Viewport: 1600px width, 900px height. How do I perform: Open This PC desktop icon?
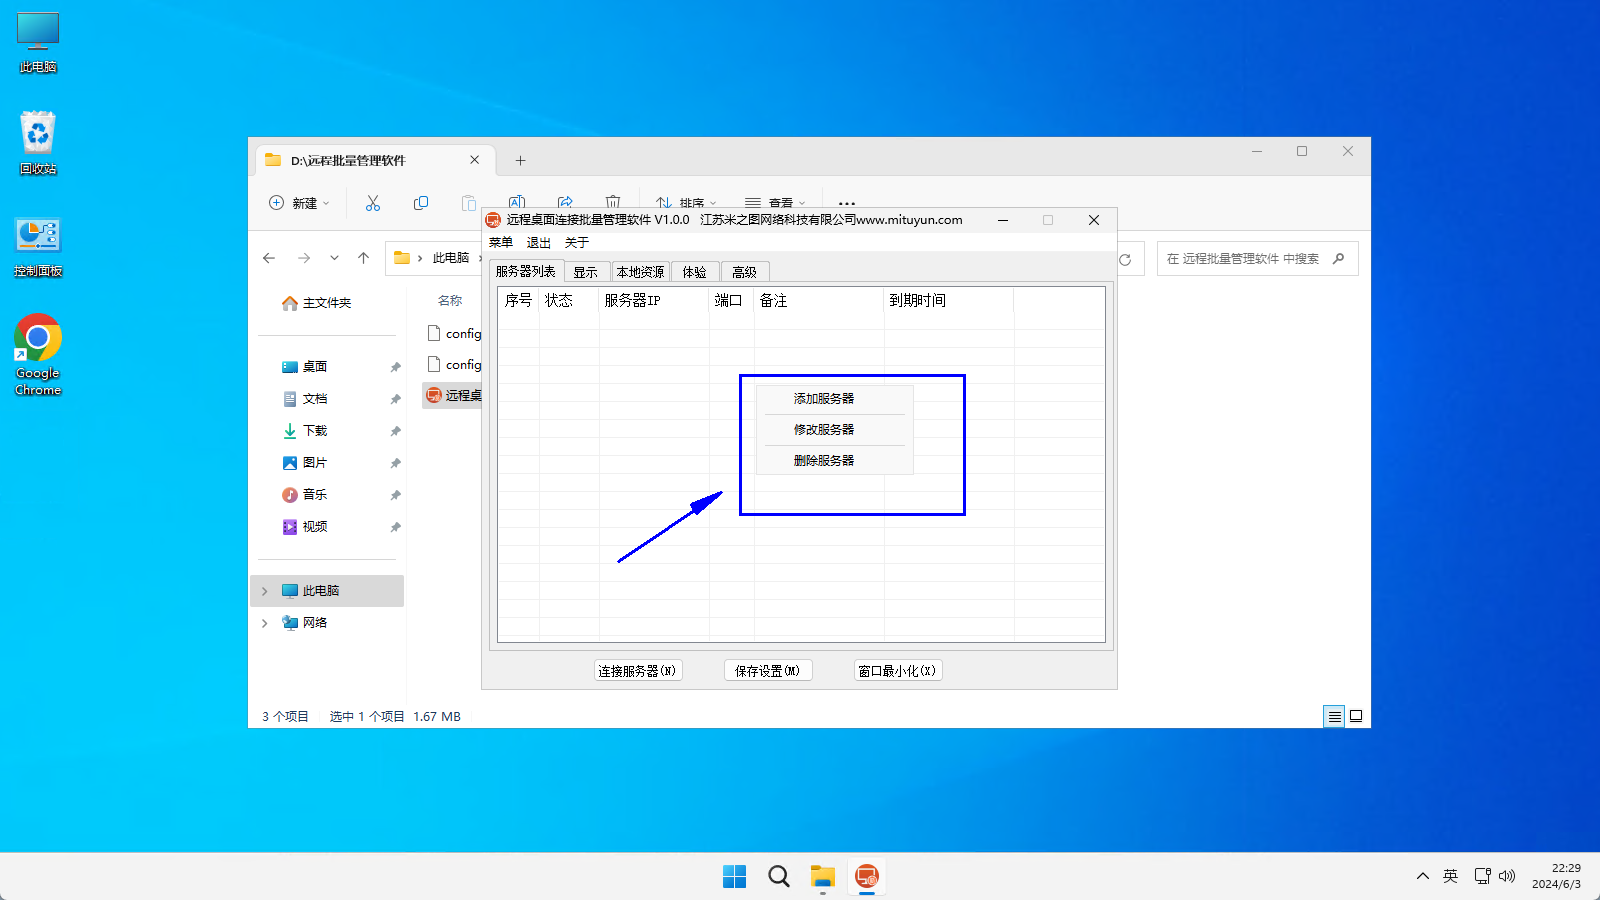pos(38,43)
